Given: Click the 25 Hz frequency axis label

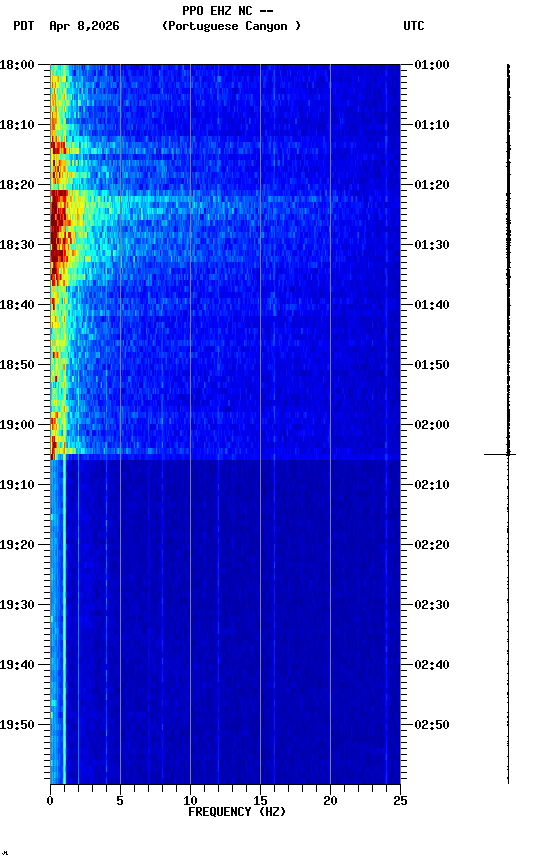Looking at the screenshot, I should [400, 801].
